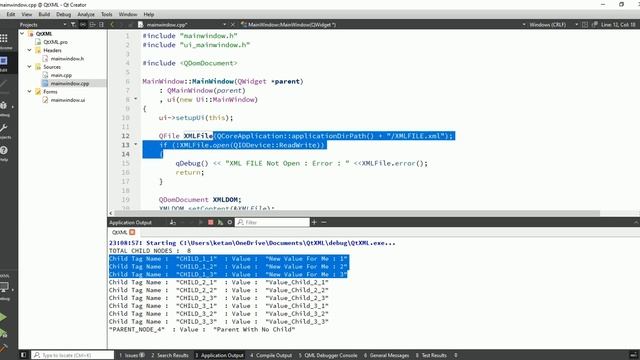Open the Welcome mode grid icon
The width and height of the screenshot is (640, 360).
click(x=4, y=38)
